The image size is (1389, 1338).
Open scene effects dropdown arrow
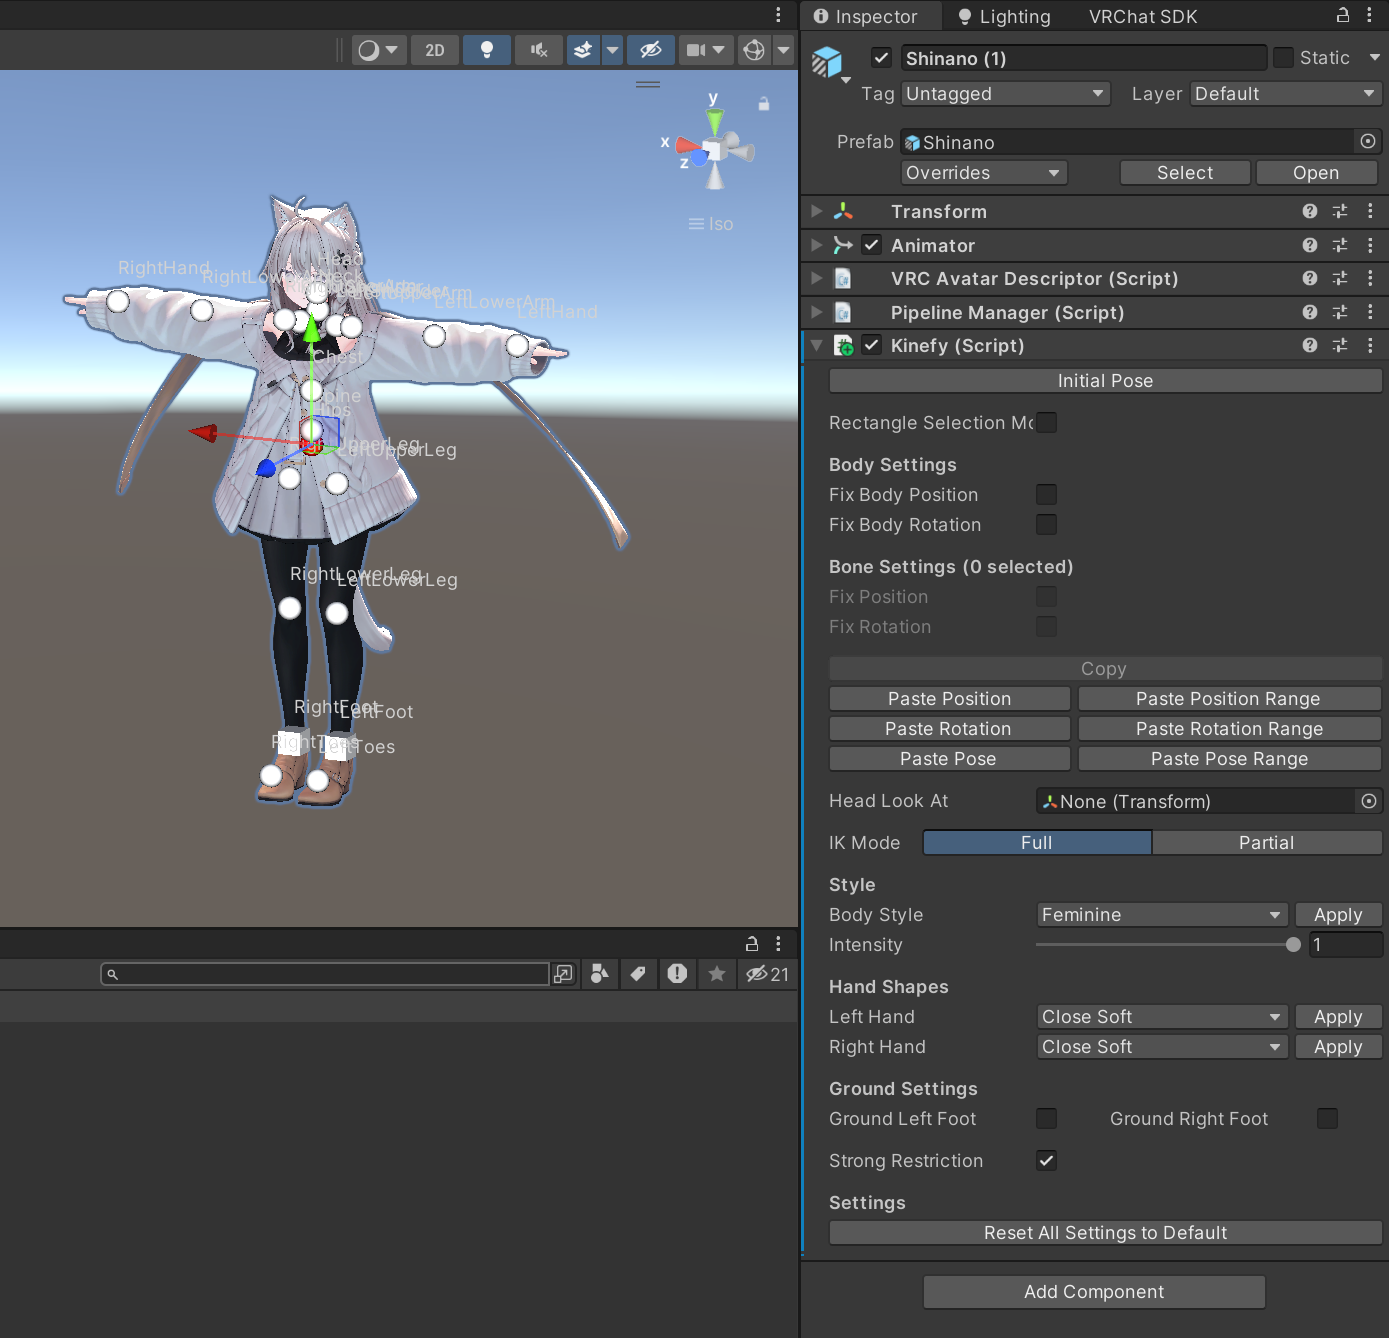pyautogui.click(x=612, y=50)
